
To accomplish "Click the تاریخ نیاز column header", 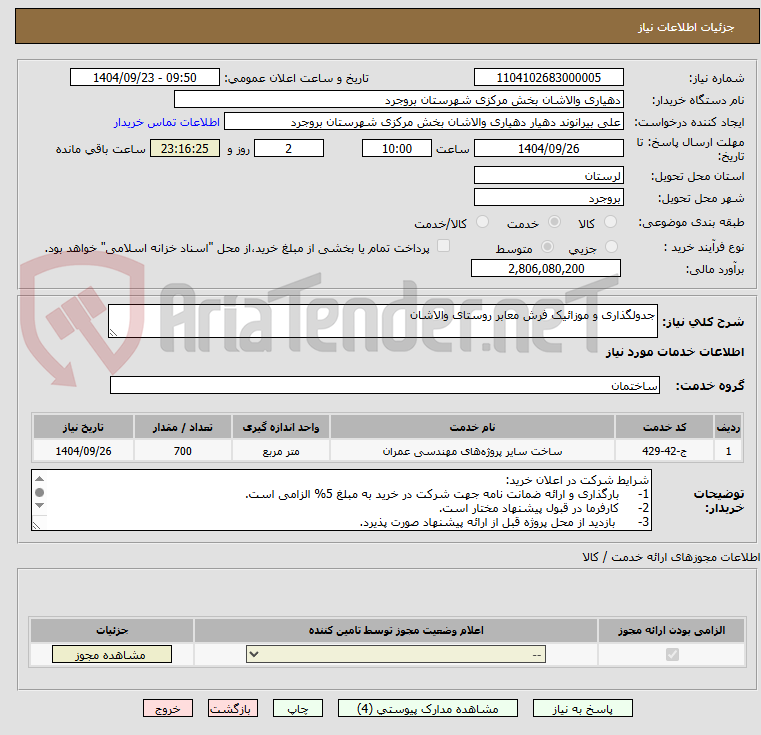I will [83, 427].
